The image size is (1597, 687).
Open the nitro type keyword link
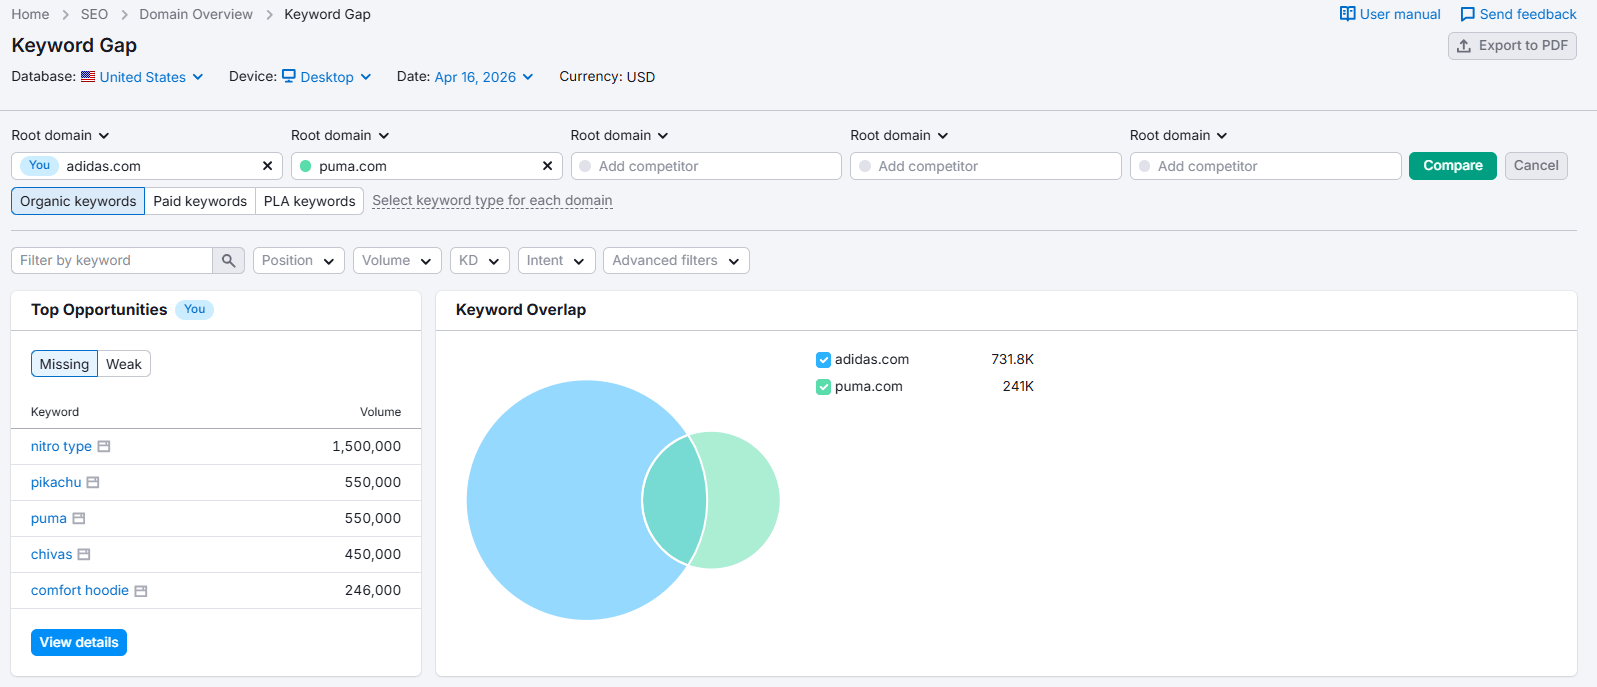click(61, 447)
